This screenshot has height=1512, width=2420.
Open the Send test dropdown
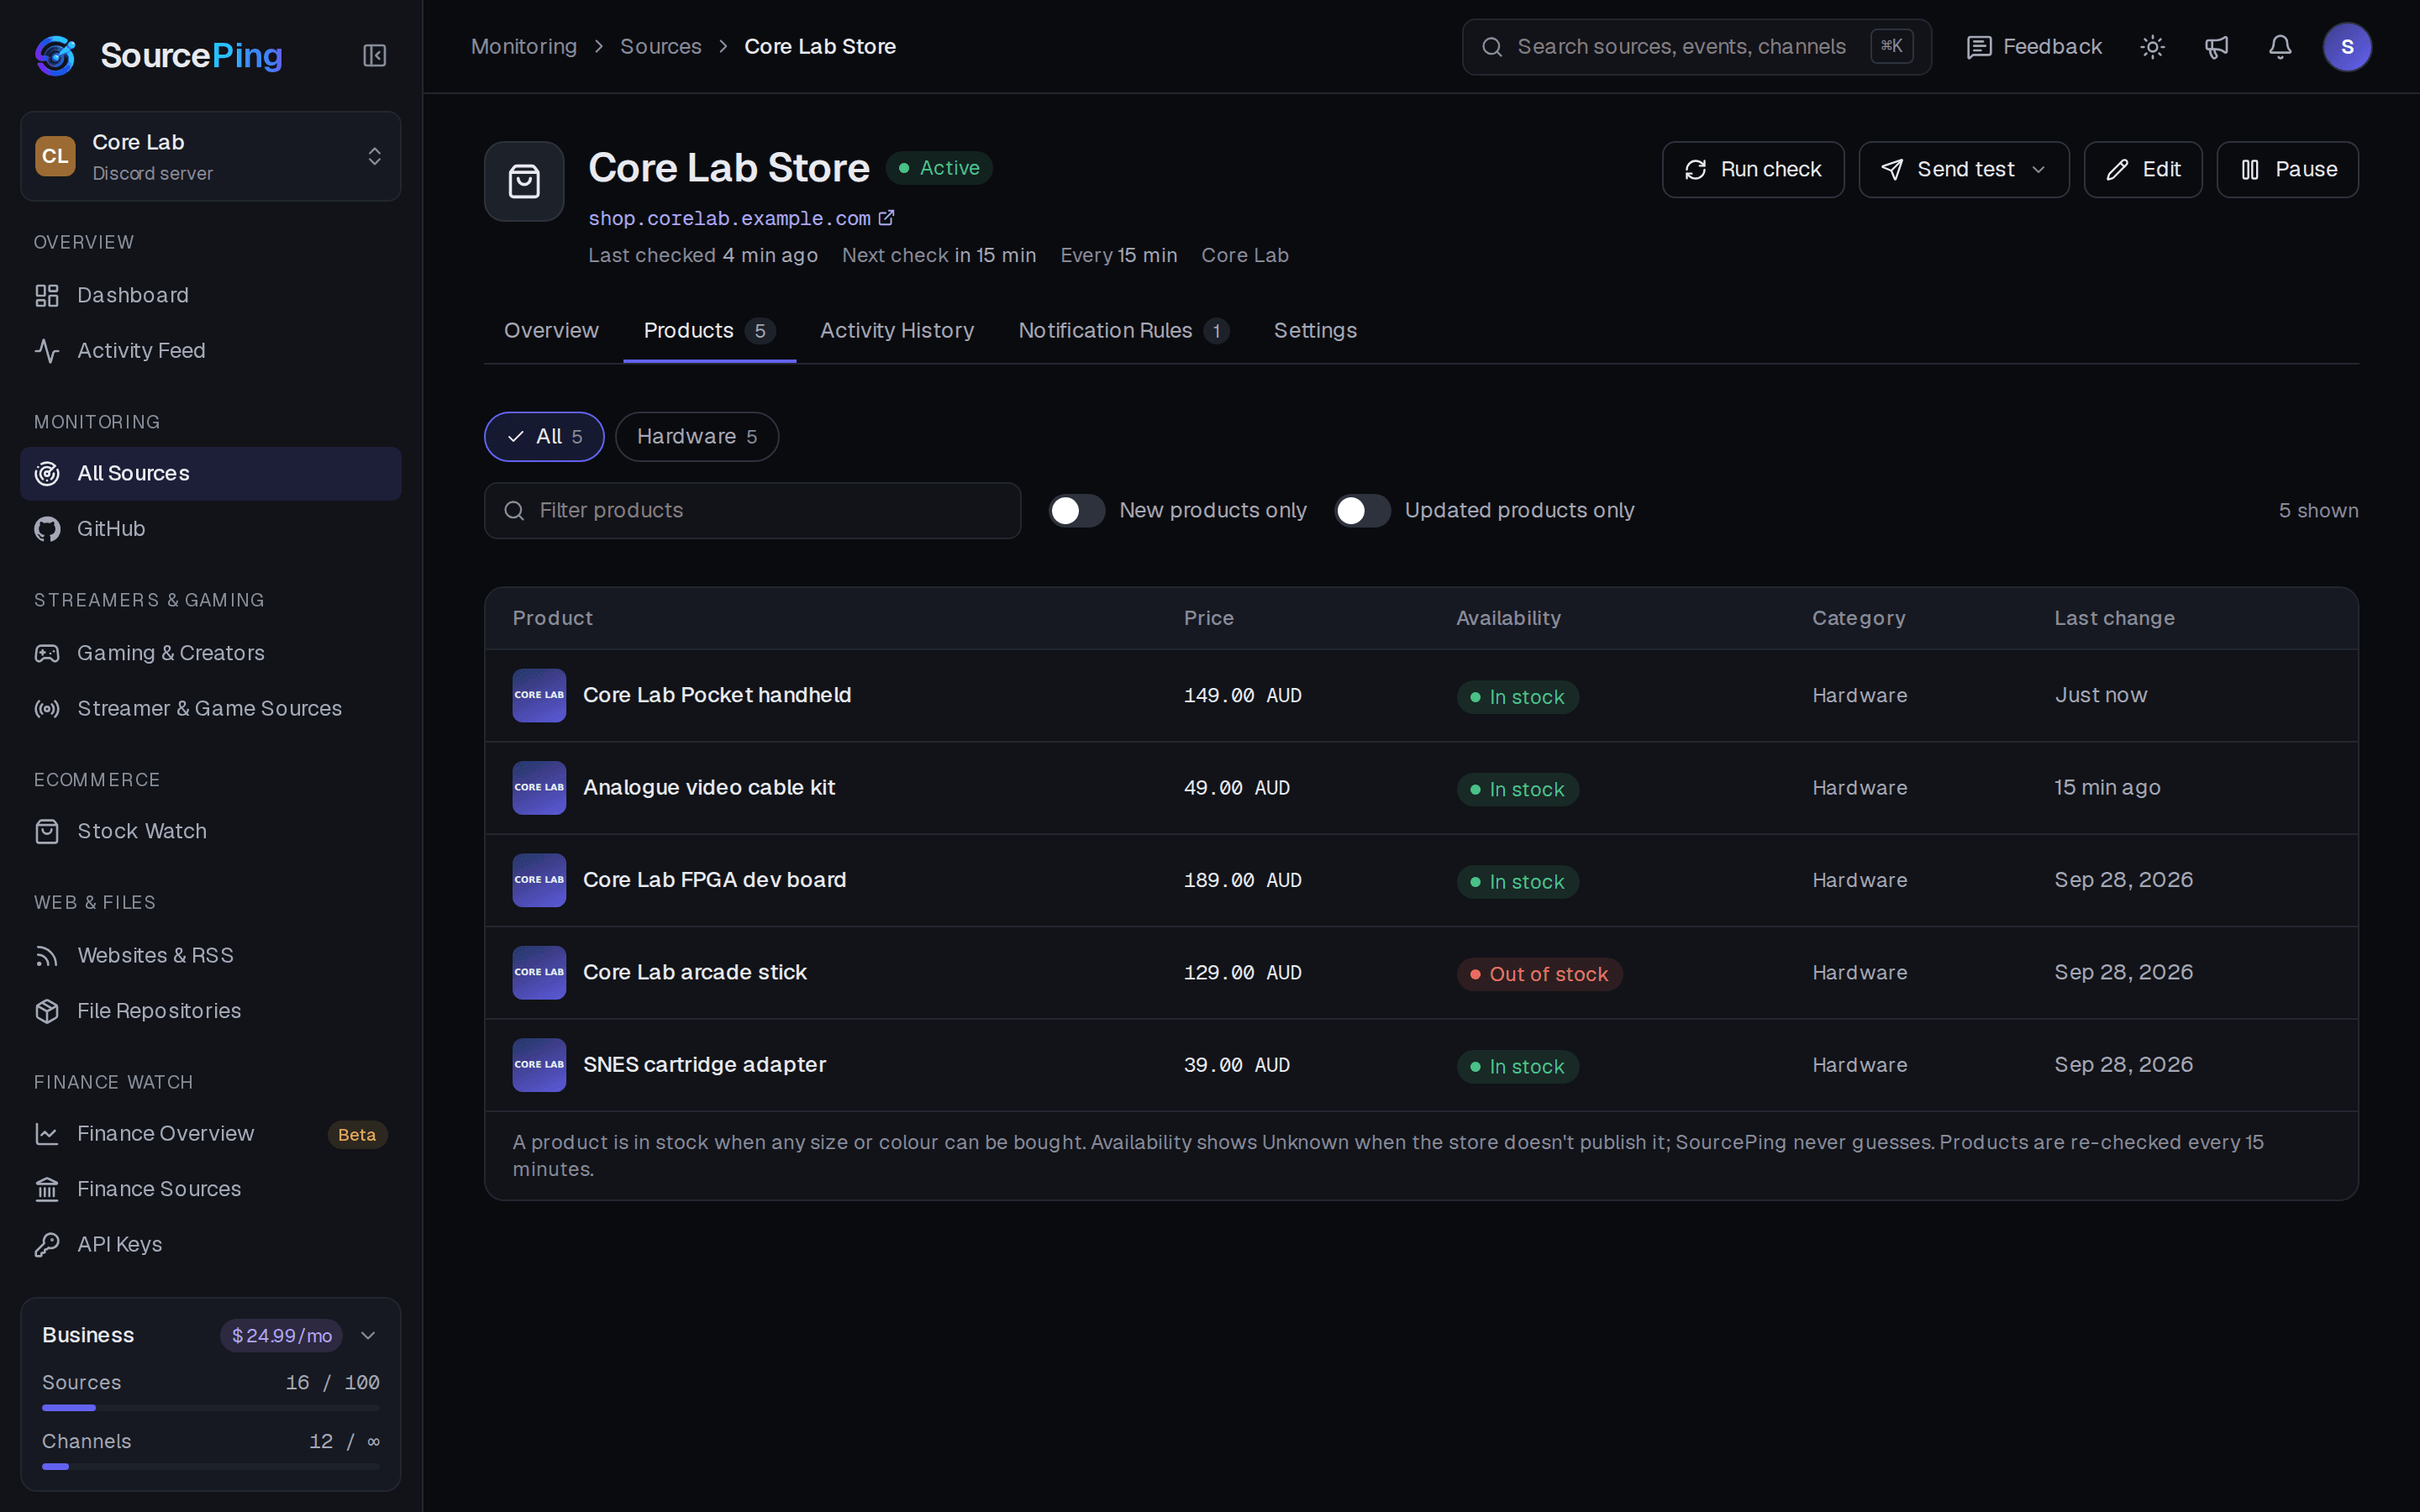[1963, 170]
